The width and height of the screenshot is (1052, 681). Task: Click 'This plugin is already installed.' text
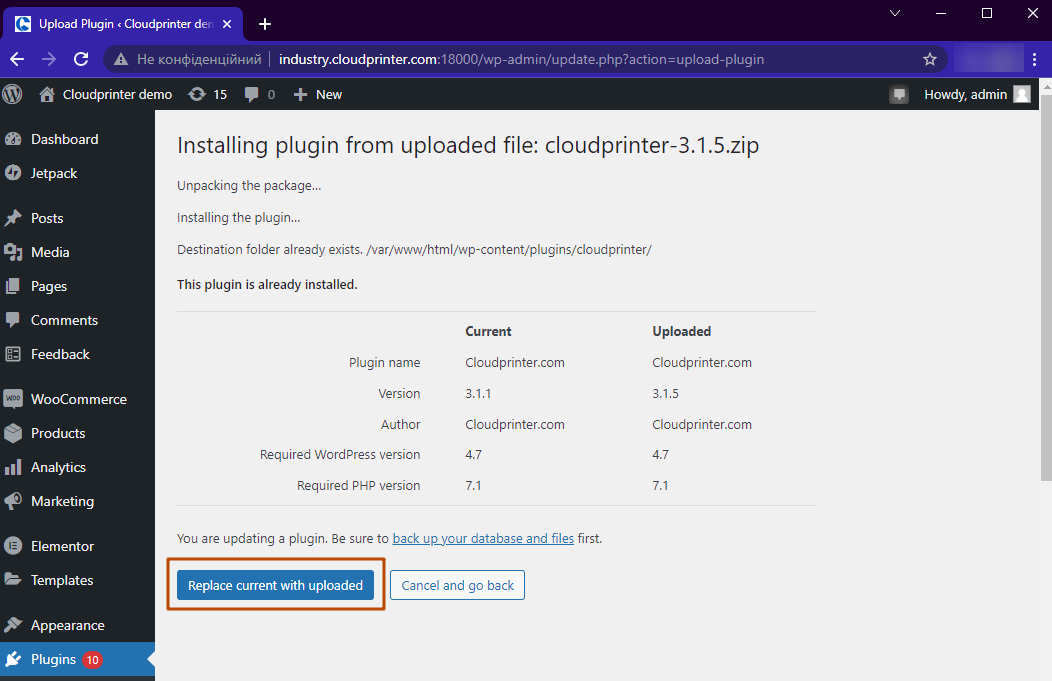(x=267, y=284)
